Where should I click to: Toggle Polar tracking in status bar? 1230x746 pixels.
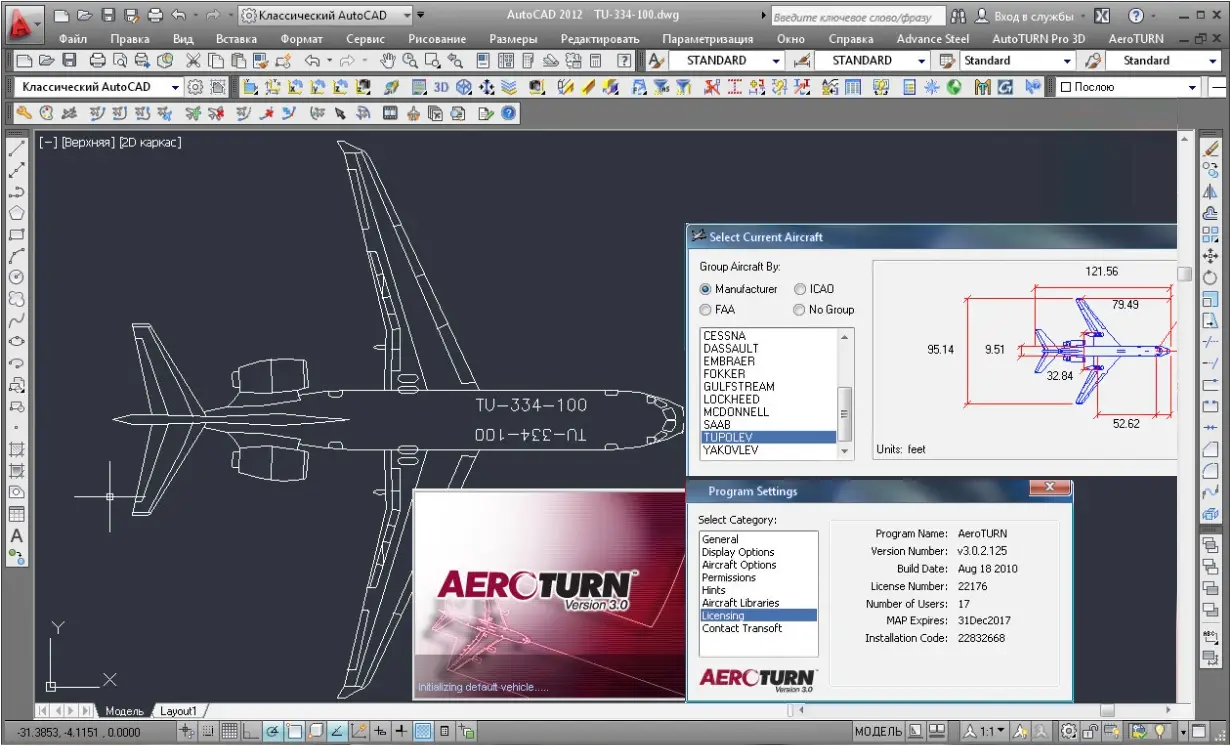[x=272, y=731]
